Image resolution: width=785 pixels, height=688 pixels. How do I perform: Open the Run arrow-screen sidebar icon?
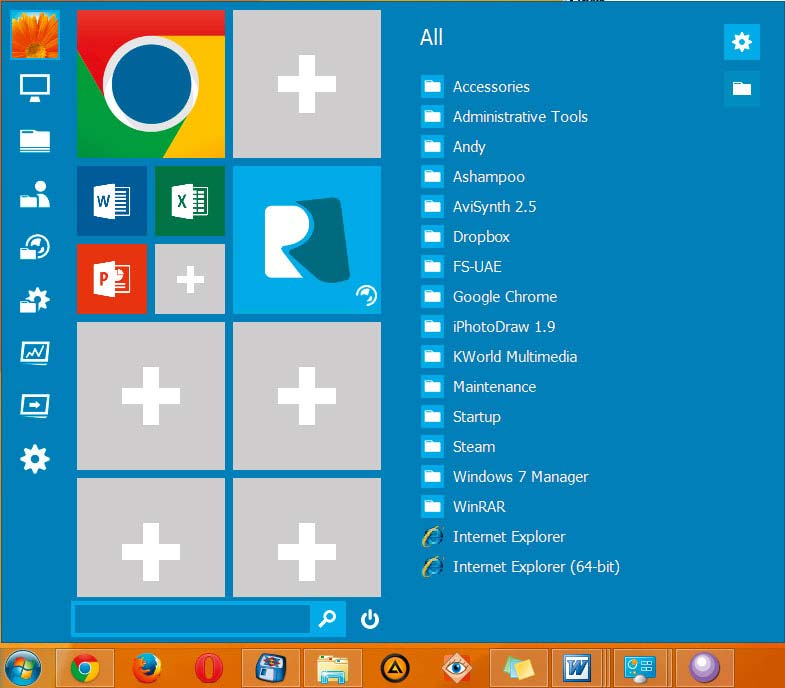[35, 406]
